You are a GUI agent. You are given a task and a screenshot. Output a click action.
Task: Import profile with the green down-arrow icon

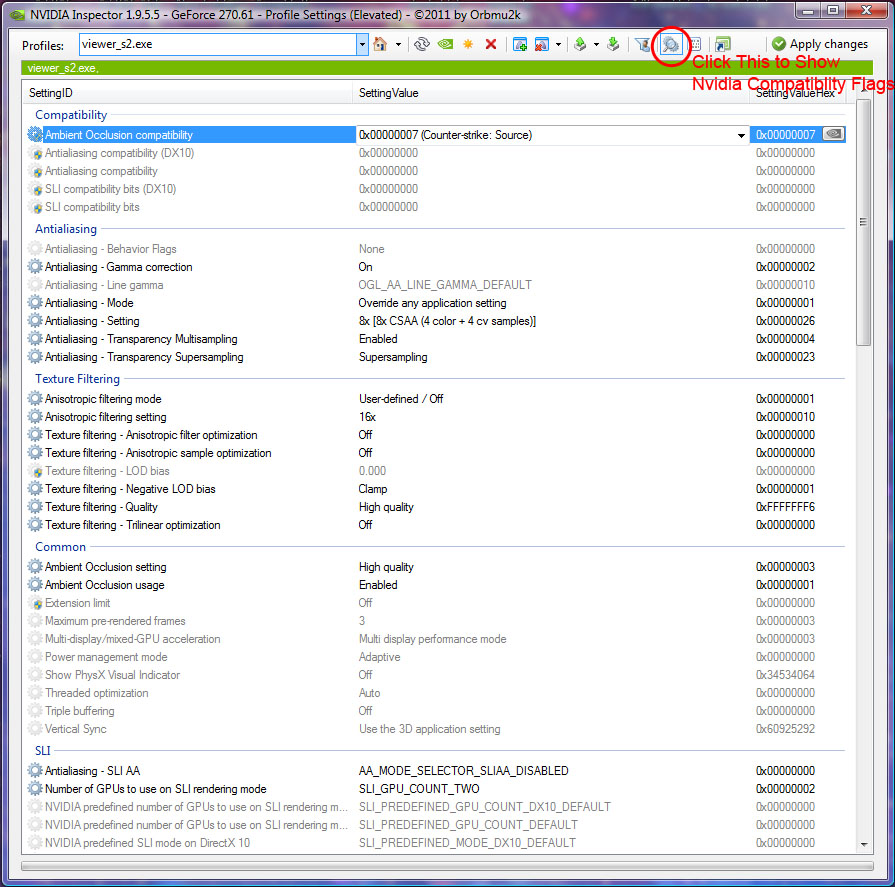pos(613,44)
